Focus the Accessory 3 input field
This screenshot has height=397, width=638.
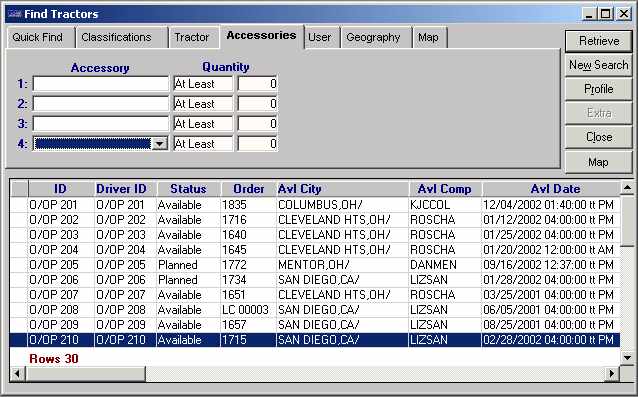pos(101,124)
